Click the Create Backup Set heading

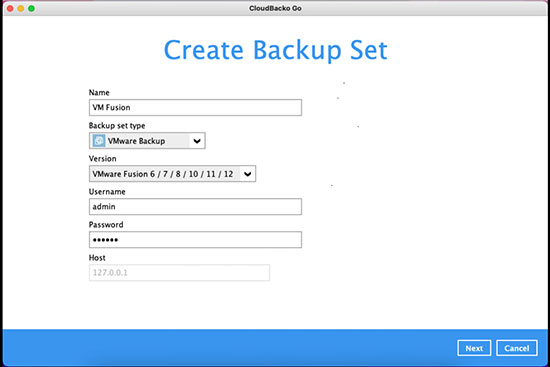coord(276,50)
